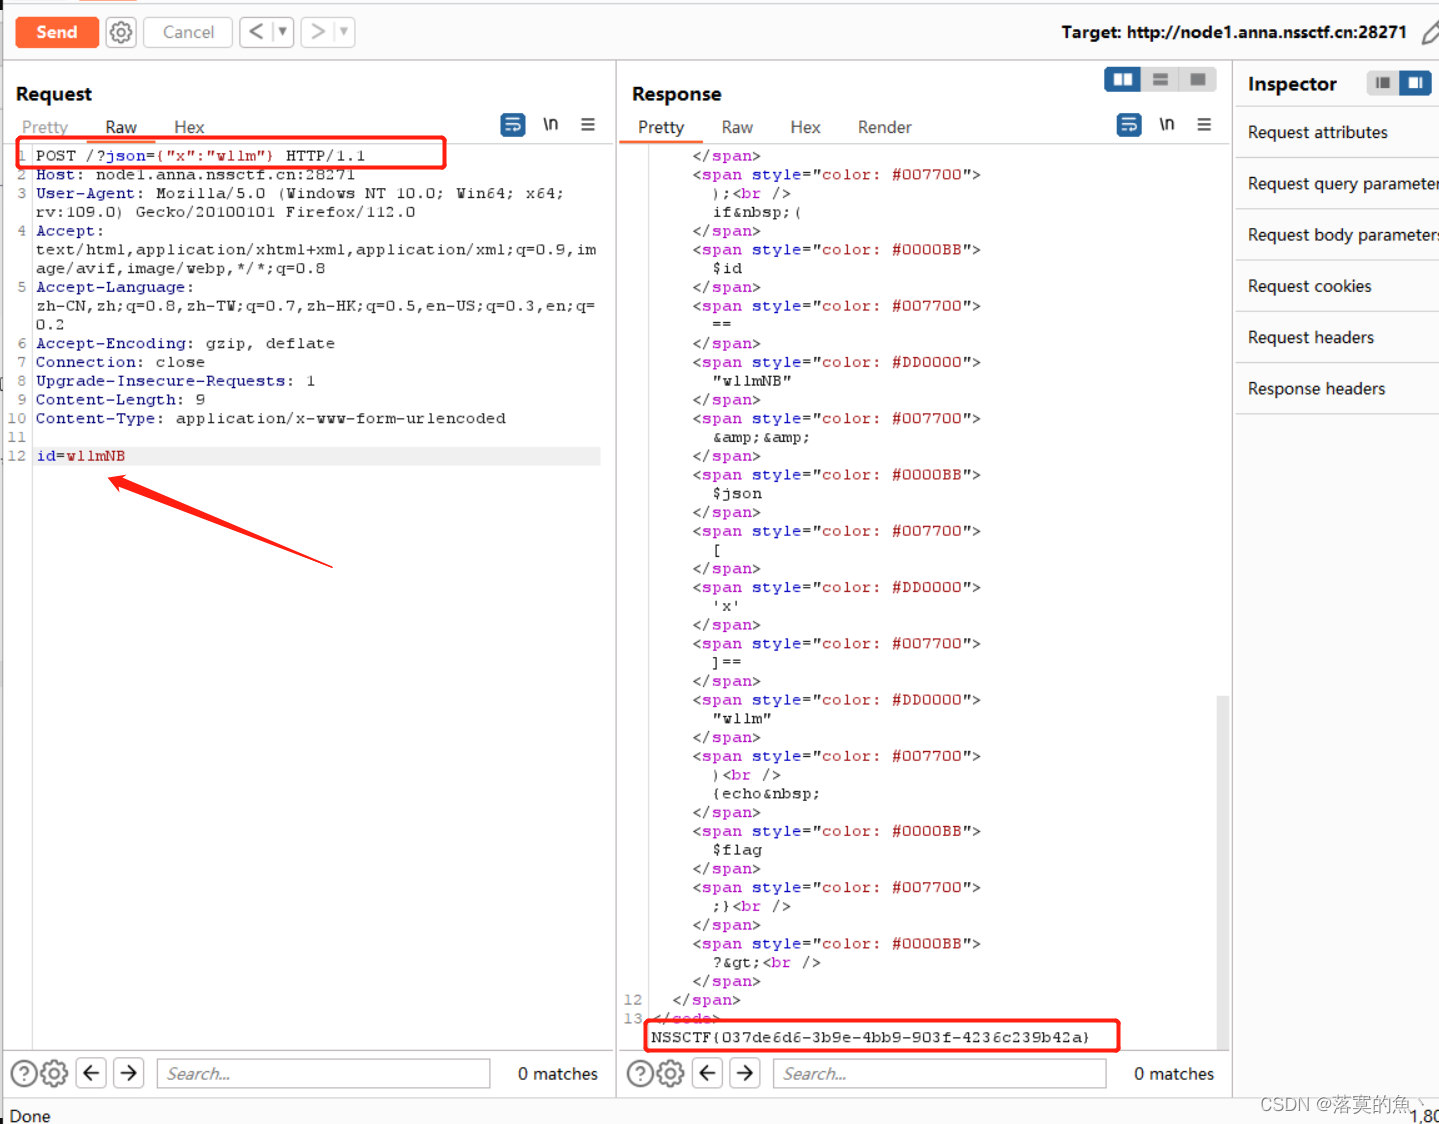
Task: Click the Content-Type header line
Action: click(271, 419)
